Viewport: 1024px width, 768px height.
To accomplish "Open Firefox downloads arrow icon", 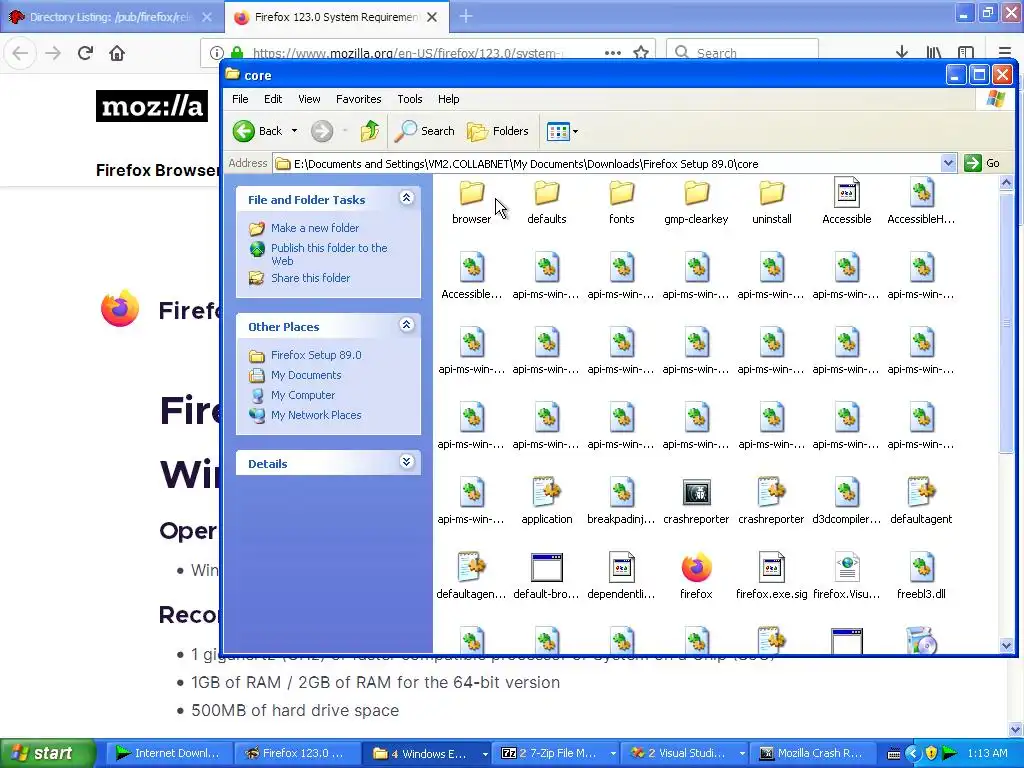I will pyautogui.click(x=902, y=53).
